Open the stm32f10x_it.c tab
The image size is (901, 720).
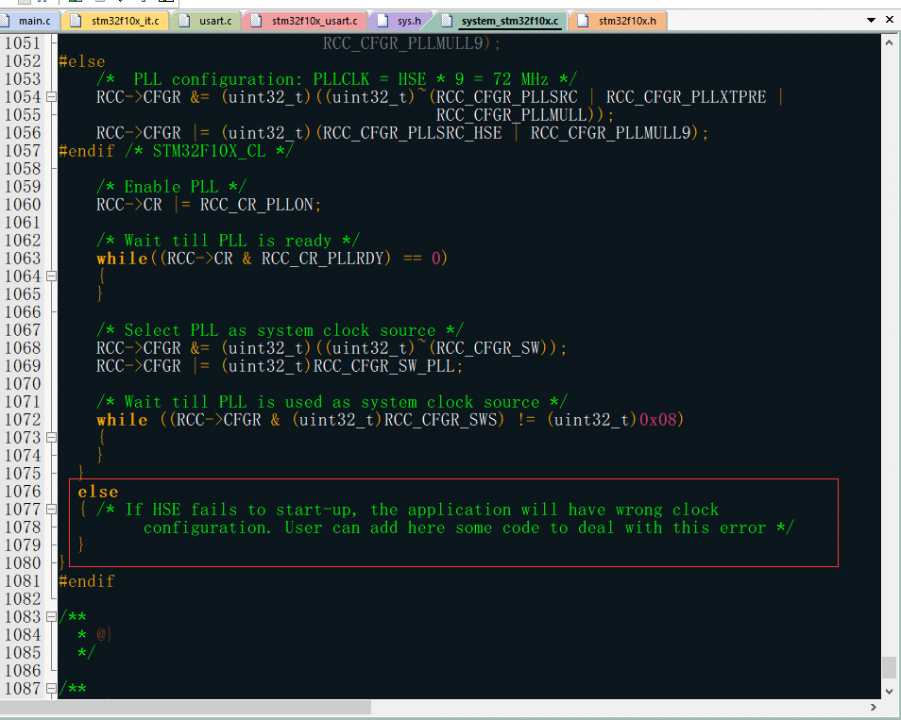click(115, 21)
